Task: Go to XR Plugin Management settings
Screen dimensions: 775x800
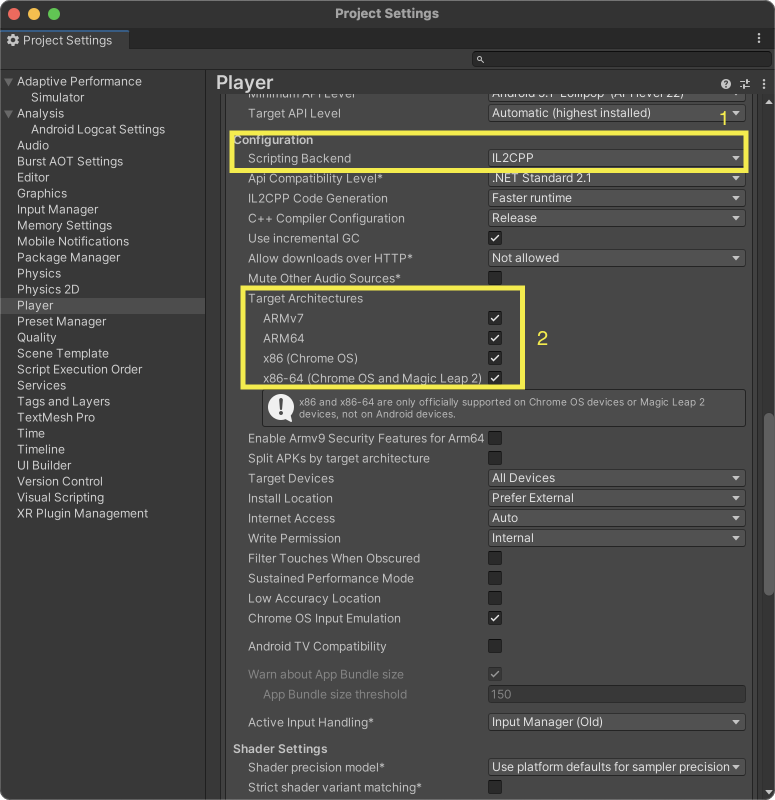Action: coord(82,513)
